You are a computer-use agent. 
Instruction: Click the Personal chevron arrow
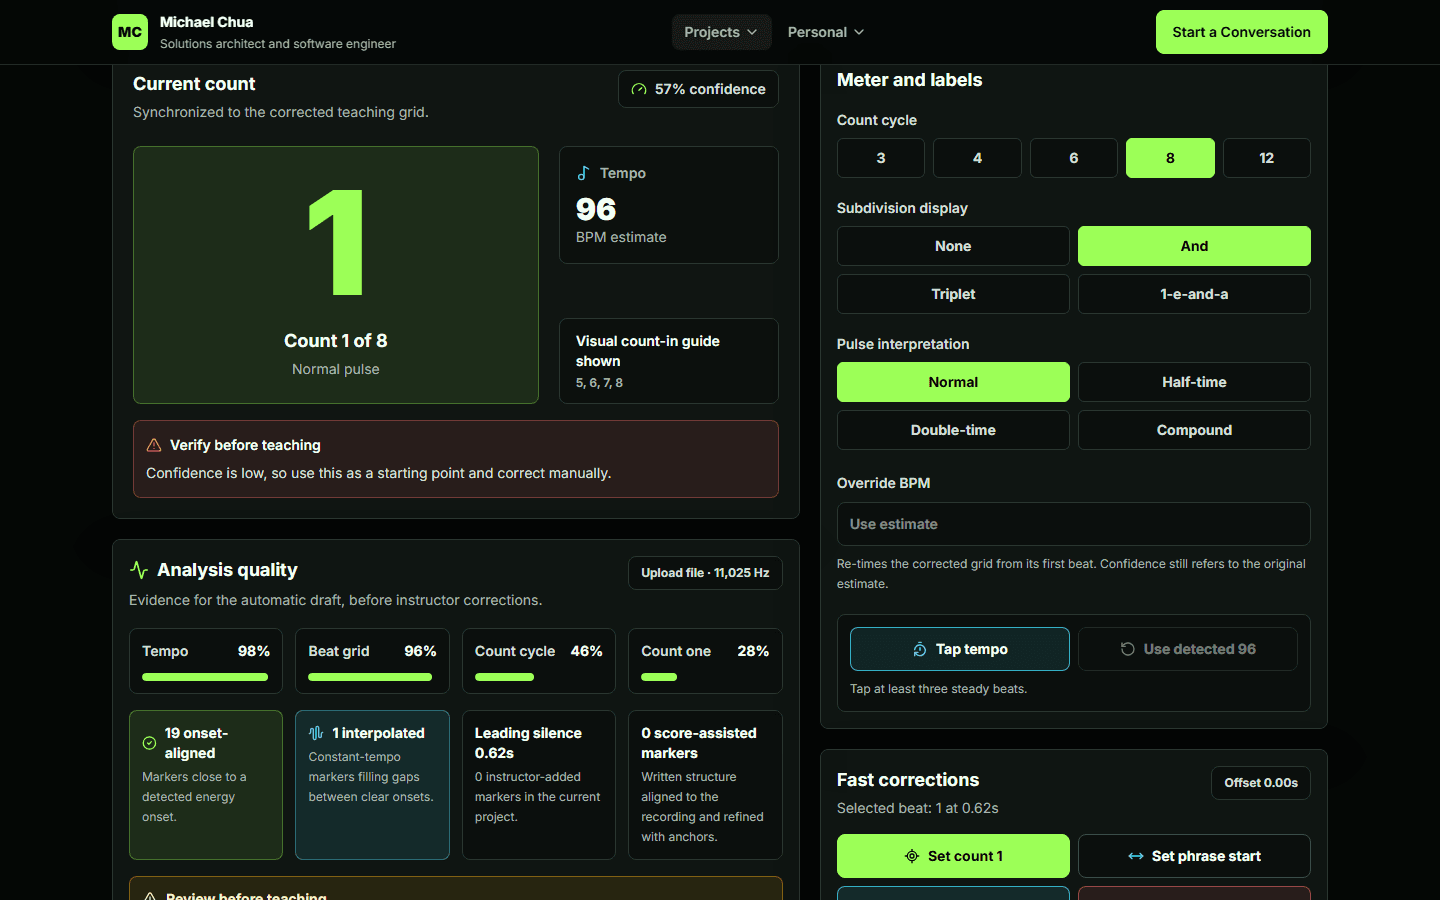click(x=859, y=32)
